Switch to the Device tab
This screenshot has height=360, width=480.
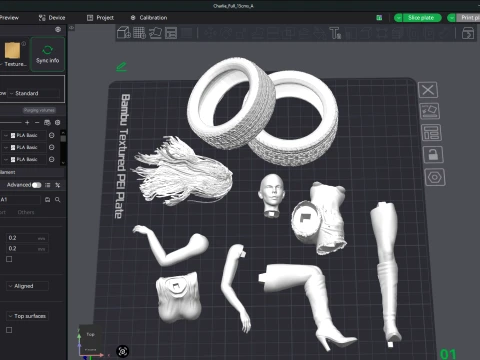pos(52,18)
